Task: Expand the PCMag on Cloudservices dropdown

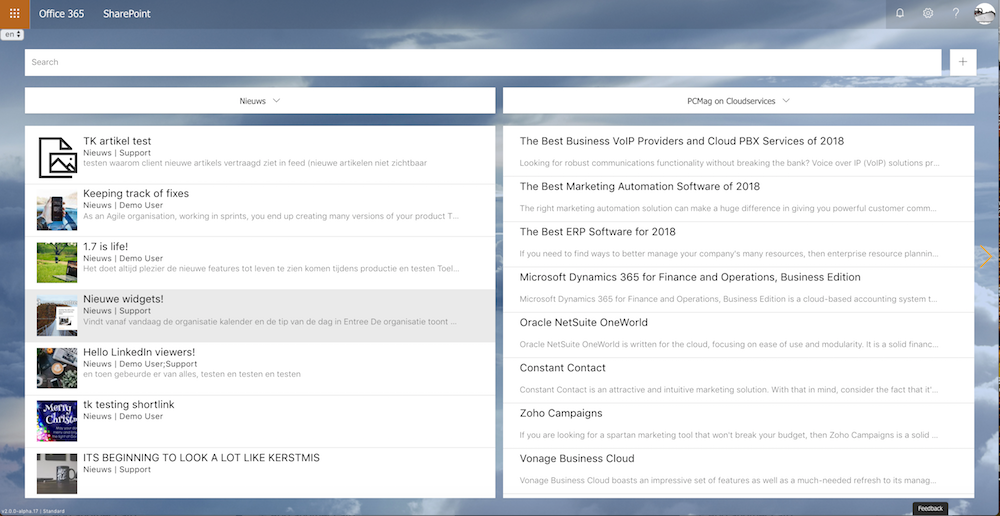Action: [x=739, y=101]
